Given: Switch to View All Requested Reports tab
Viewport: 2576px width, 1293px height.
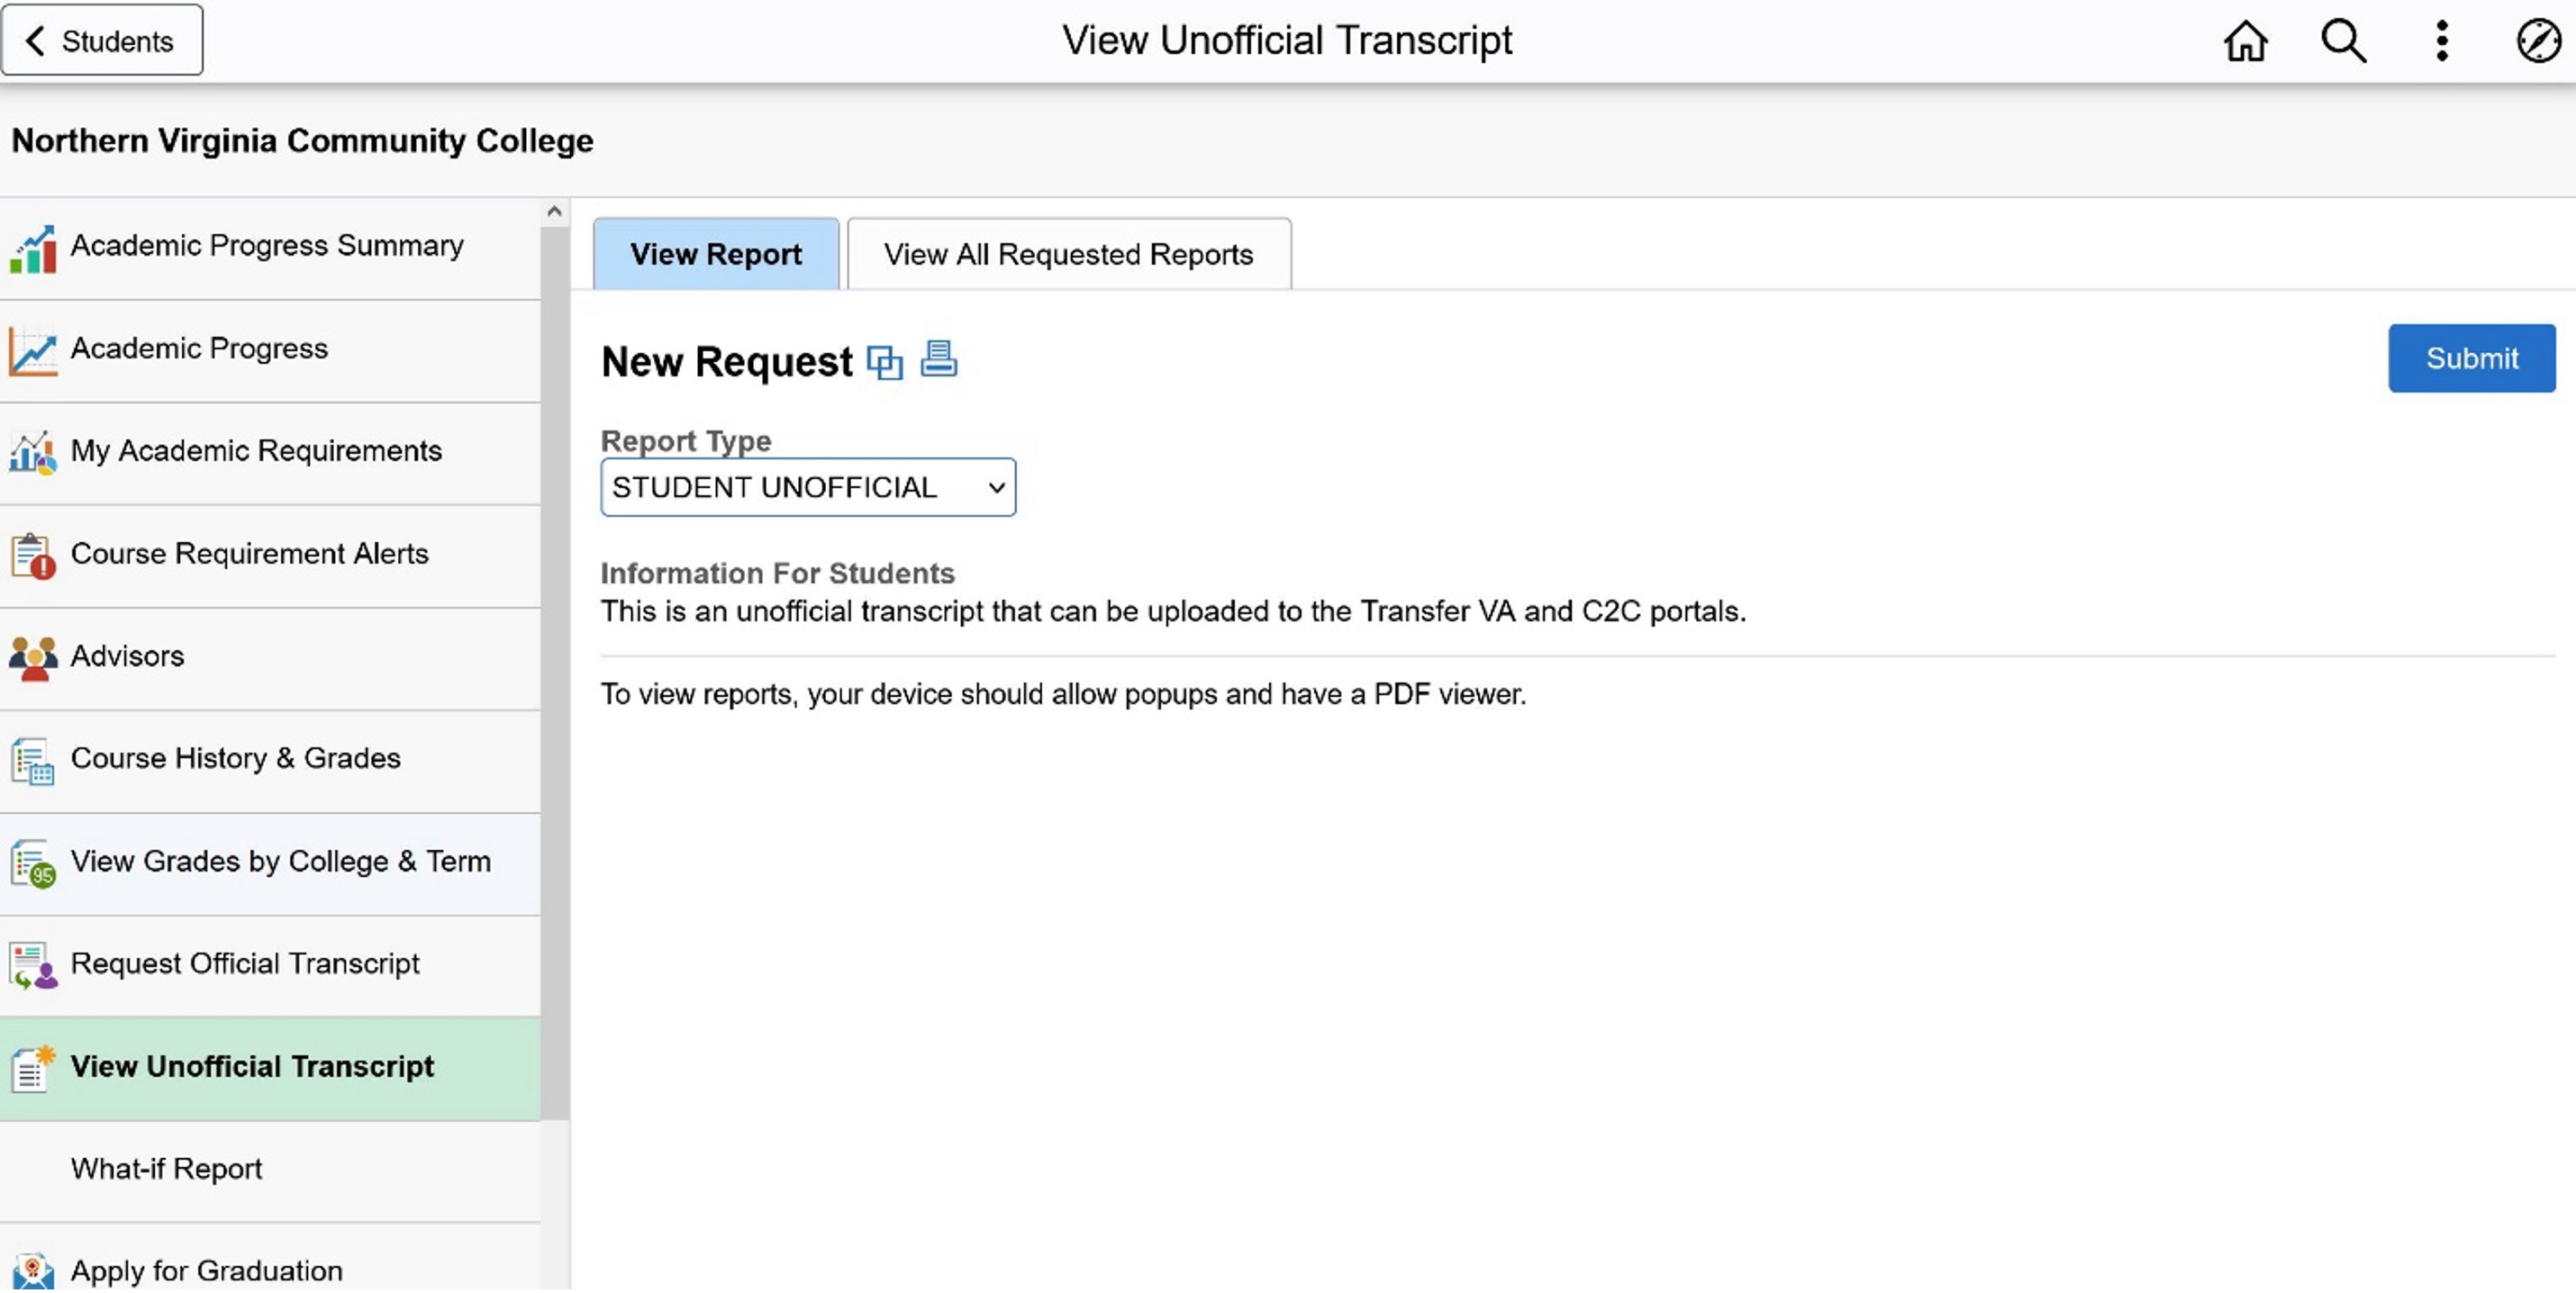Looking at the screenshot, I should click(1069, 254).
